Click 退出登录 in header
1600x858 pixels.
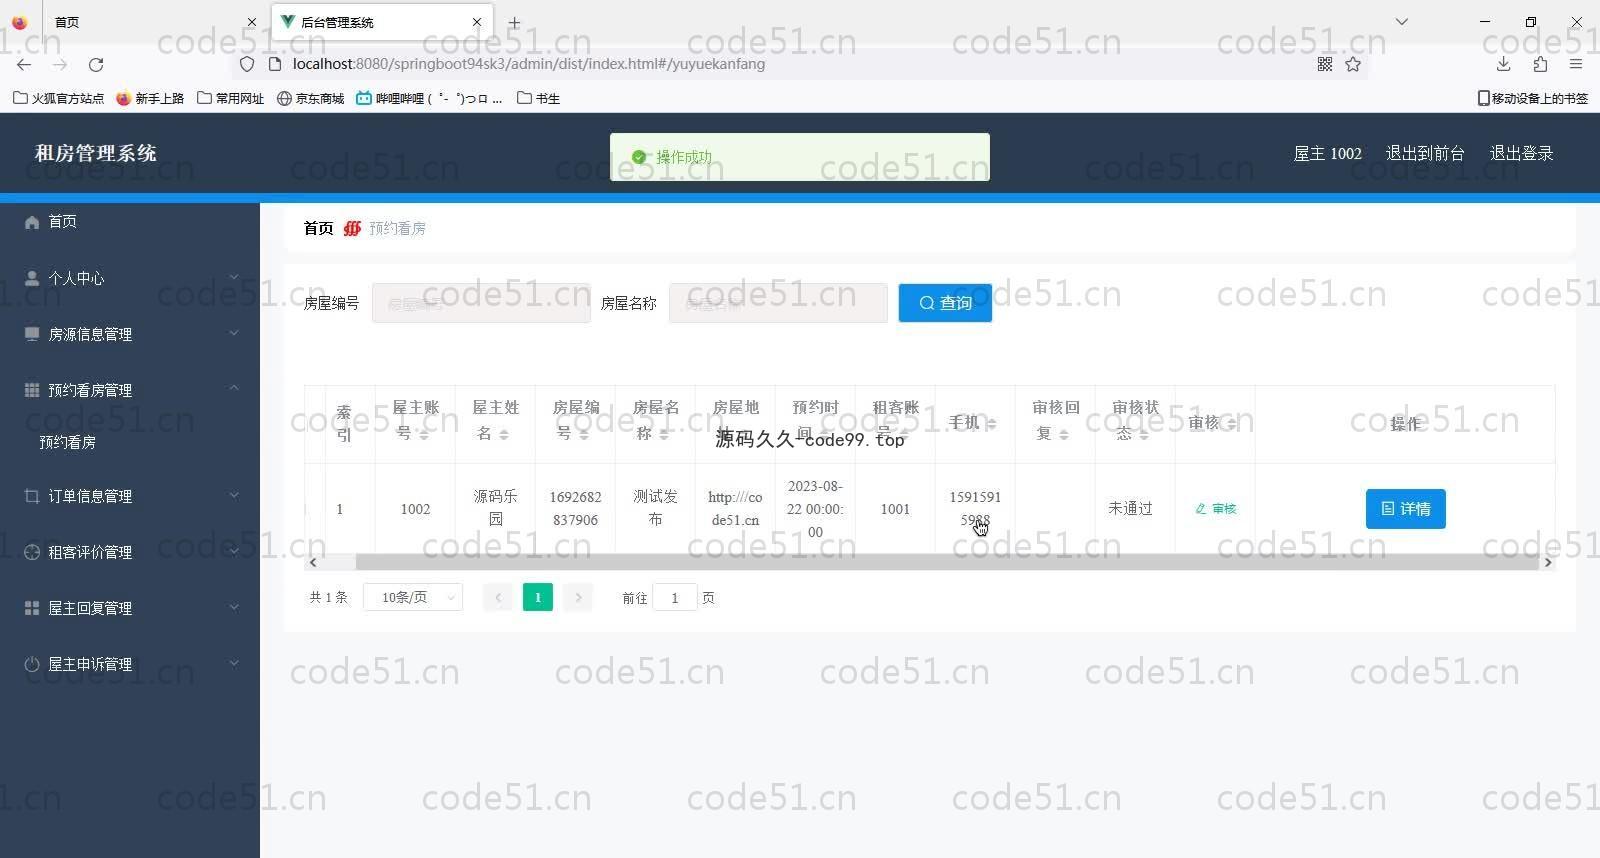(x=1521, y=153)
